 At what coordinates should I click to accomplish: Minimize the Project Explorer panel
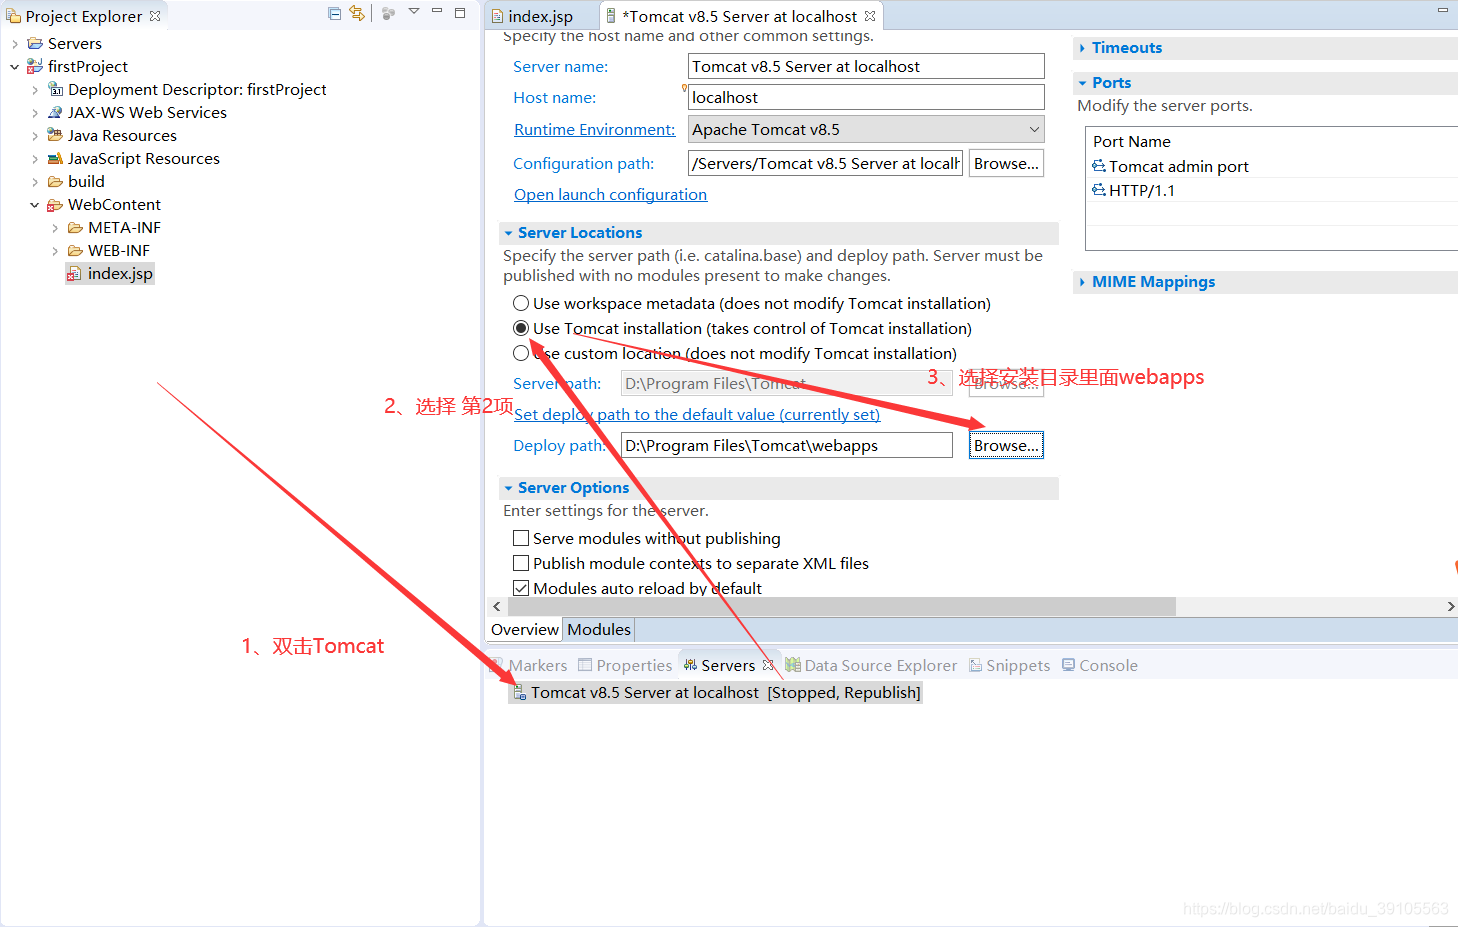coord(437,11)
